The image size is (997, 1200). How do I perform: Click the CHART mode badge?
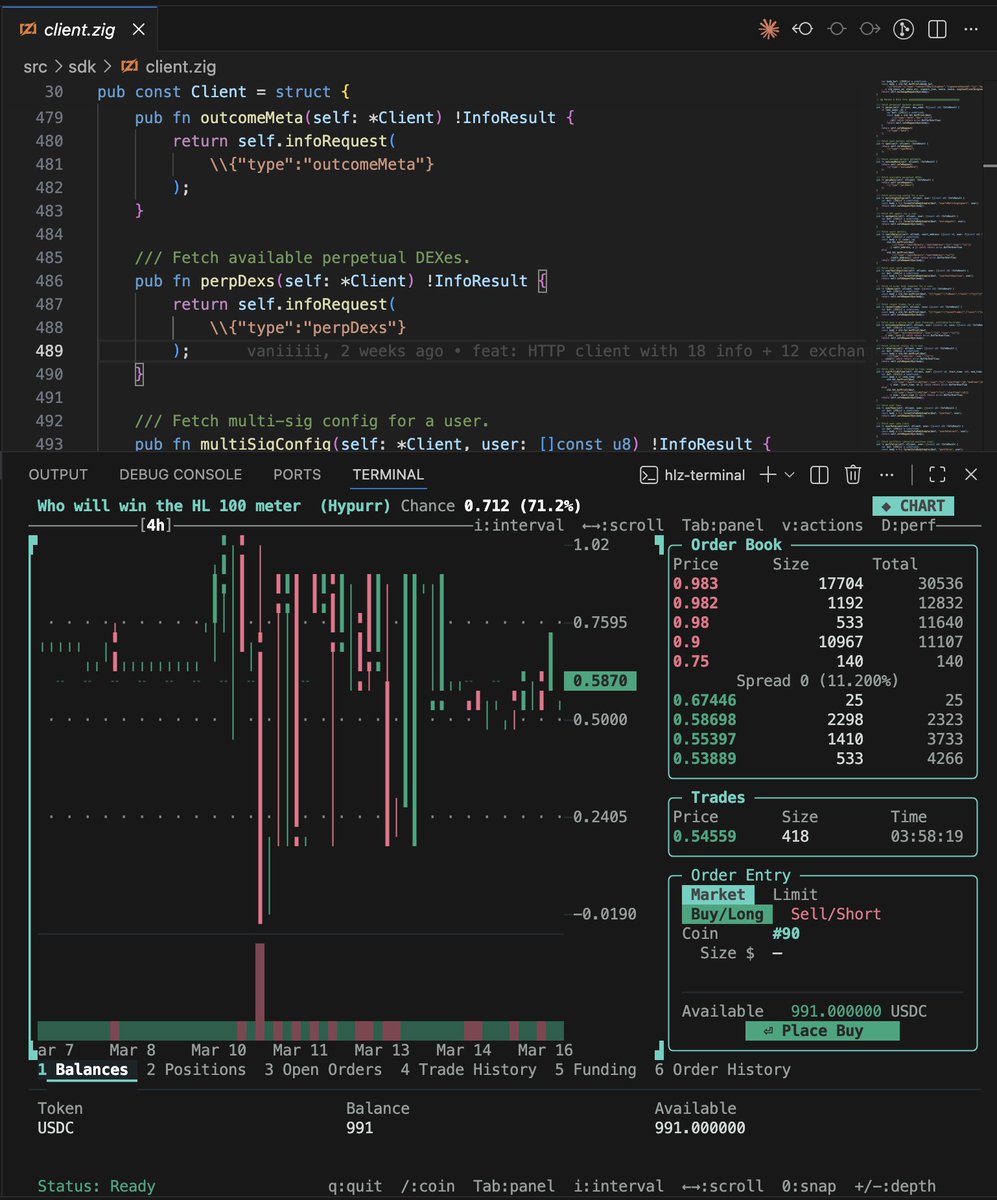tap(913, 506)
